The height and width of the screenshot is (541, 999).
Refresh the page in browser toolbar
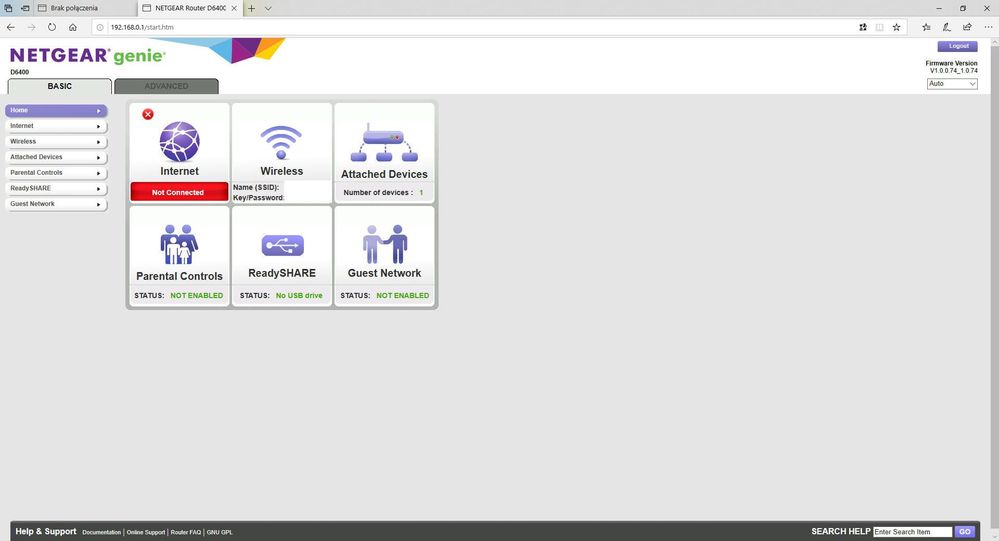pyautogui.click(x=52, y=27)
